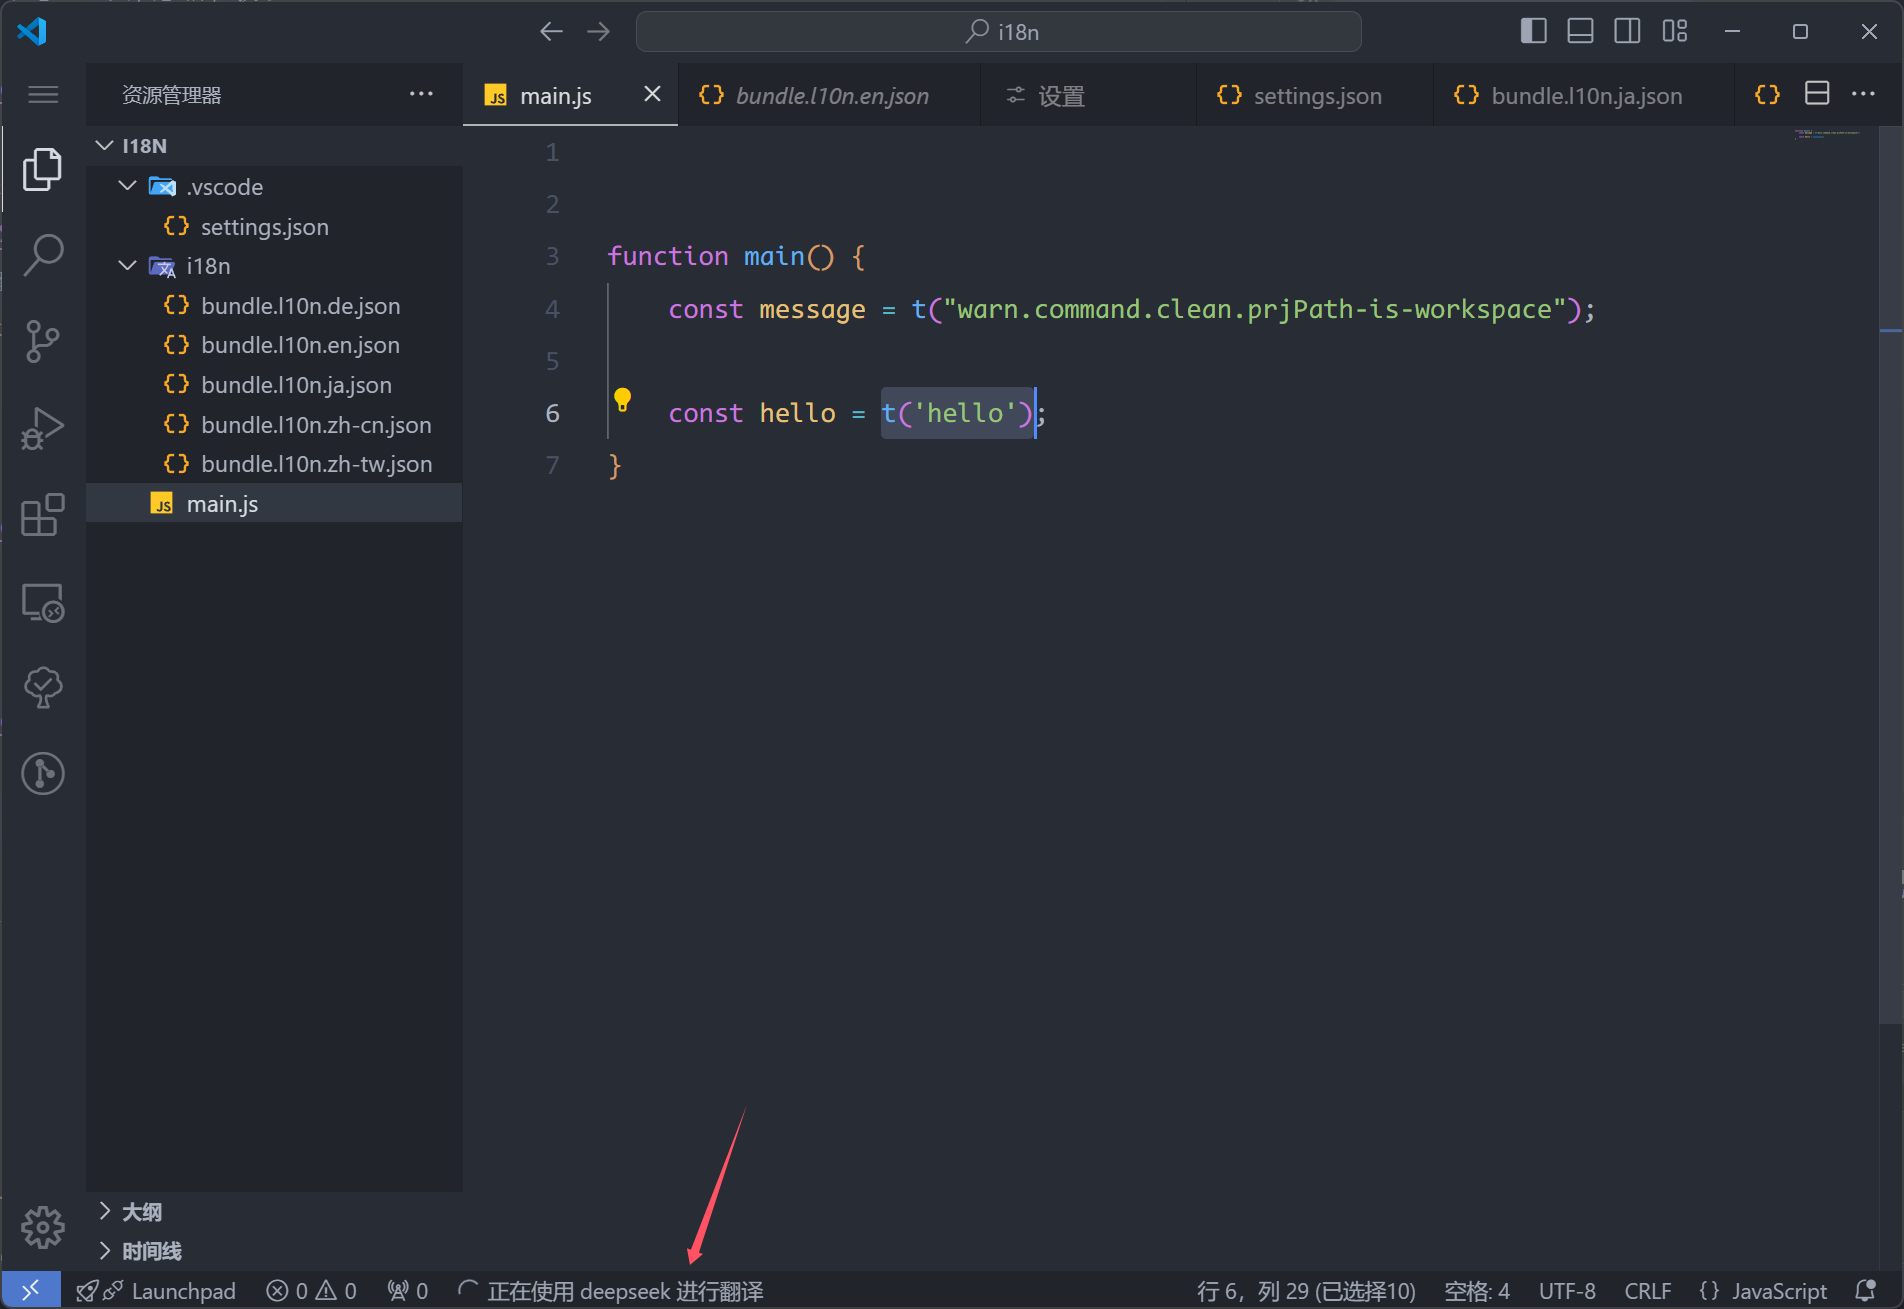Select main.js in the explorer tree
The image size is (1904, 1309).
[274, 504]
